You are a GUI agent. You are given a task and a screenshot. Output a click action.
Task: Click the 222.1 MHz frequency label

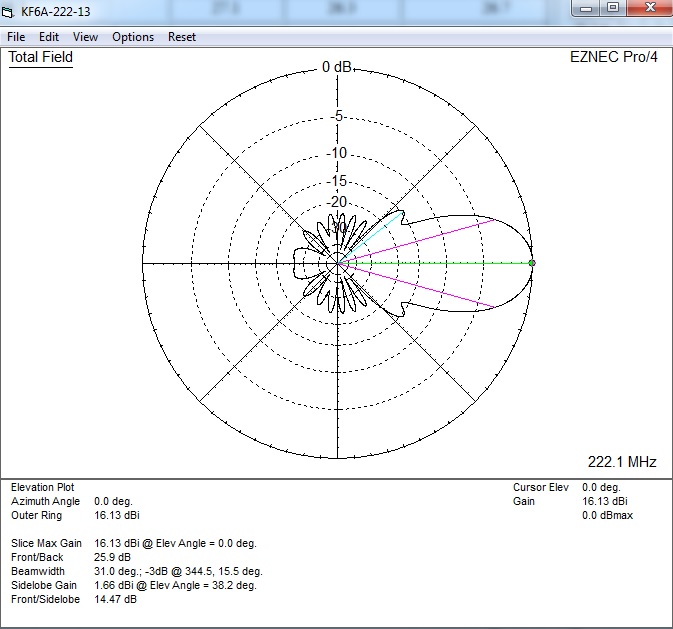623,461
